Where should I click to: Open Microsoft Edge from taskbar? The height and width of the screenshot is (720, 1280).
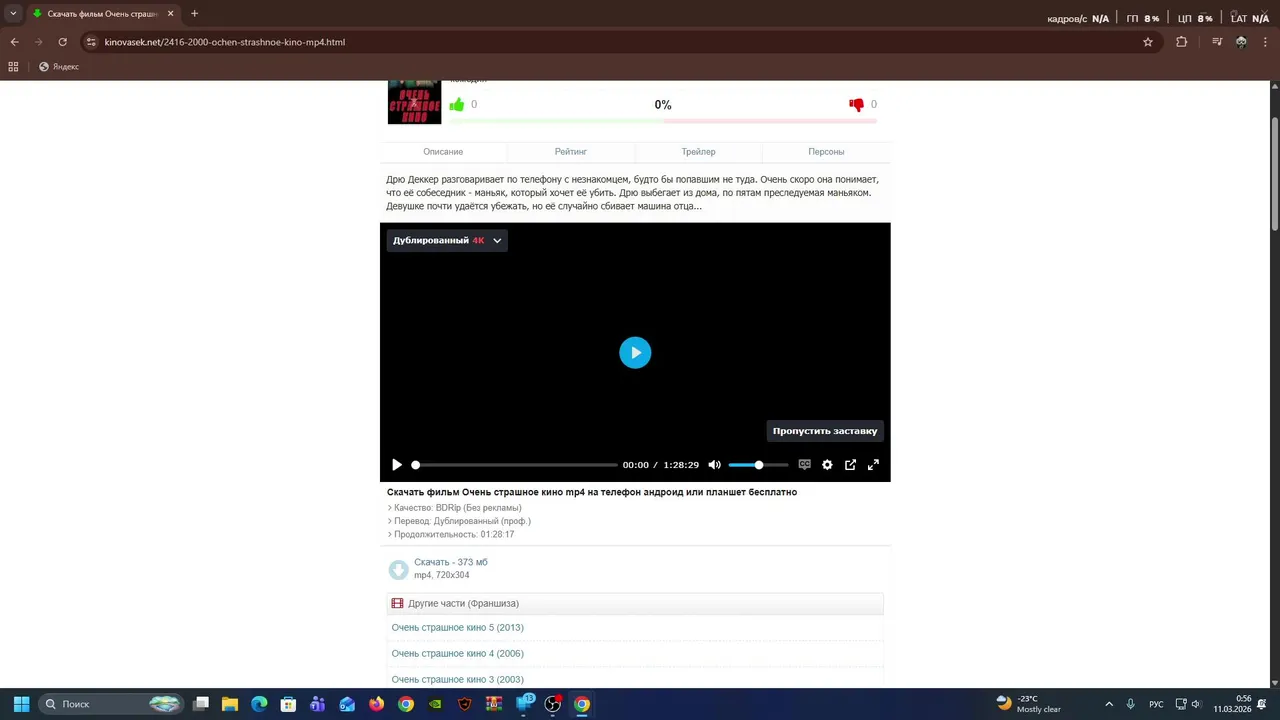point(259,704)
